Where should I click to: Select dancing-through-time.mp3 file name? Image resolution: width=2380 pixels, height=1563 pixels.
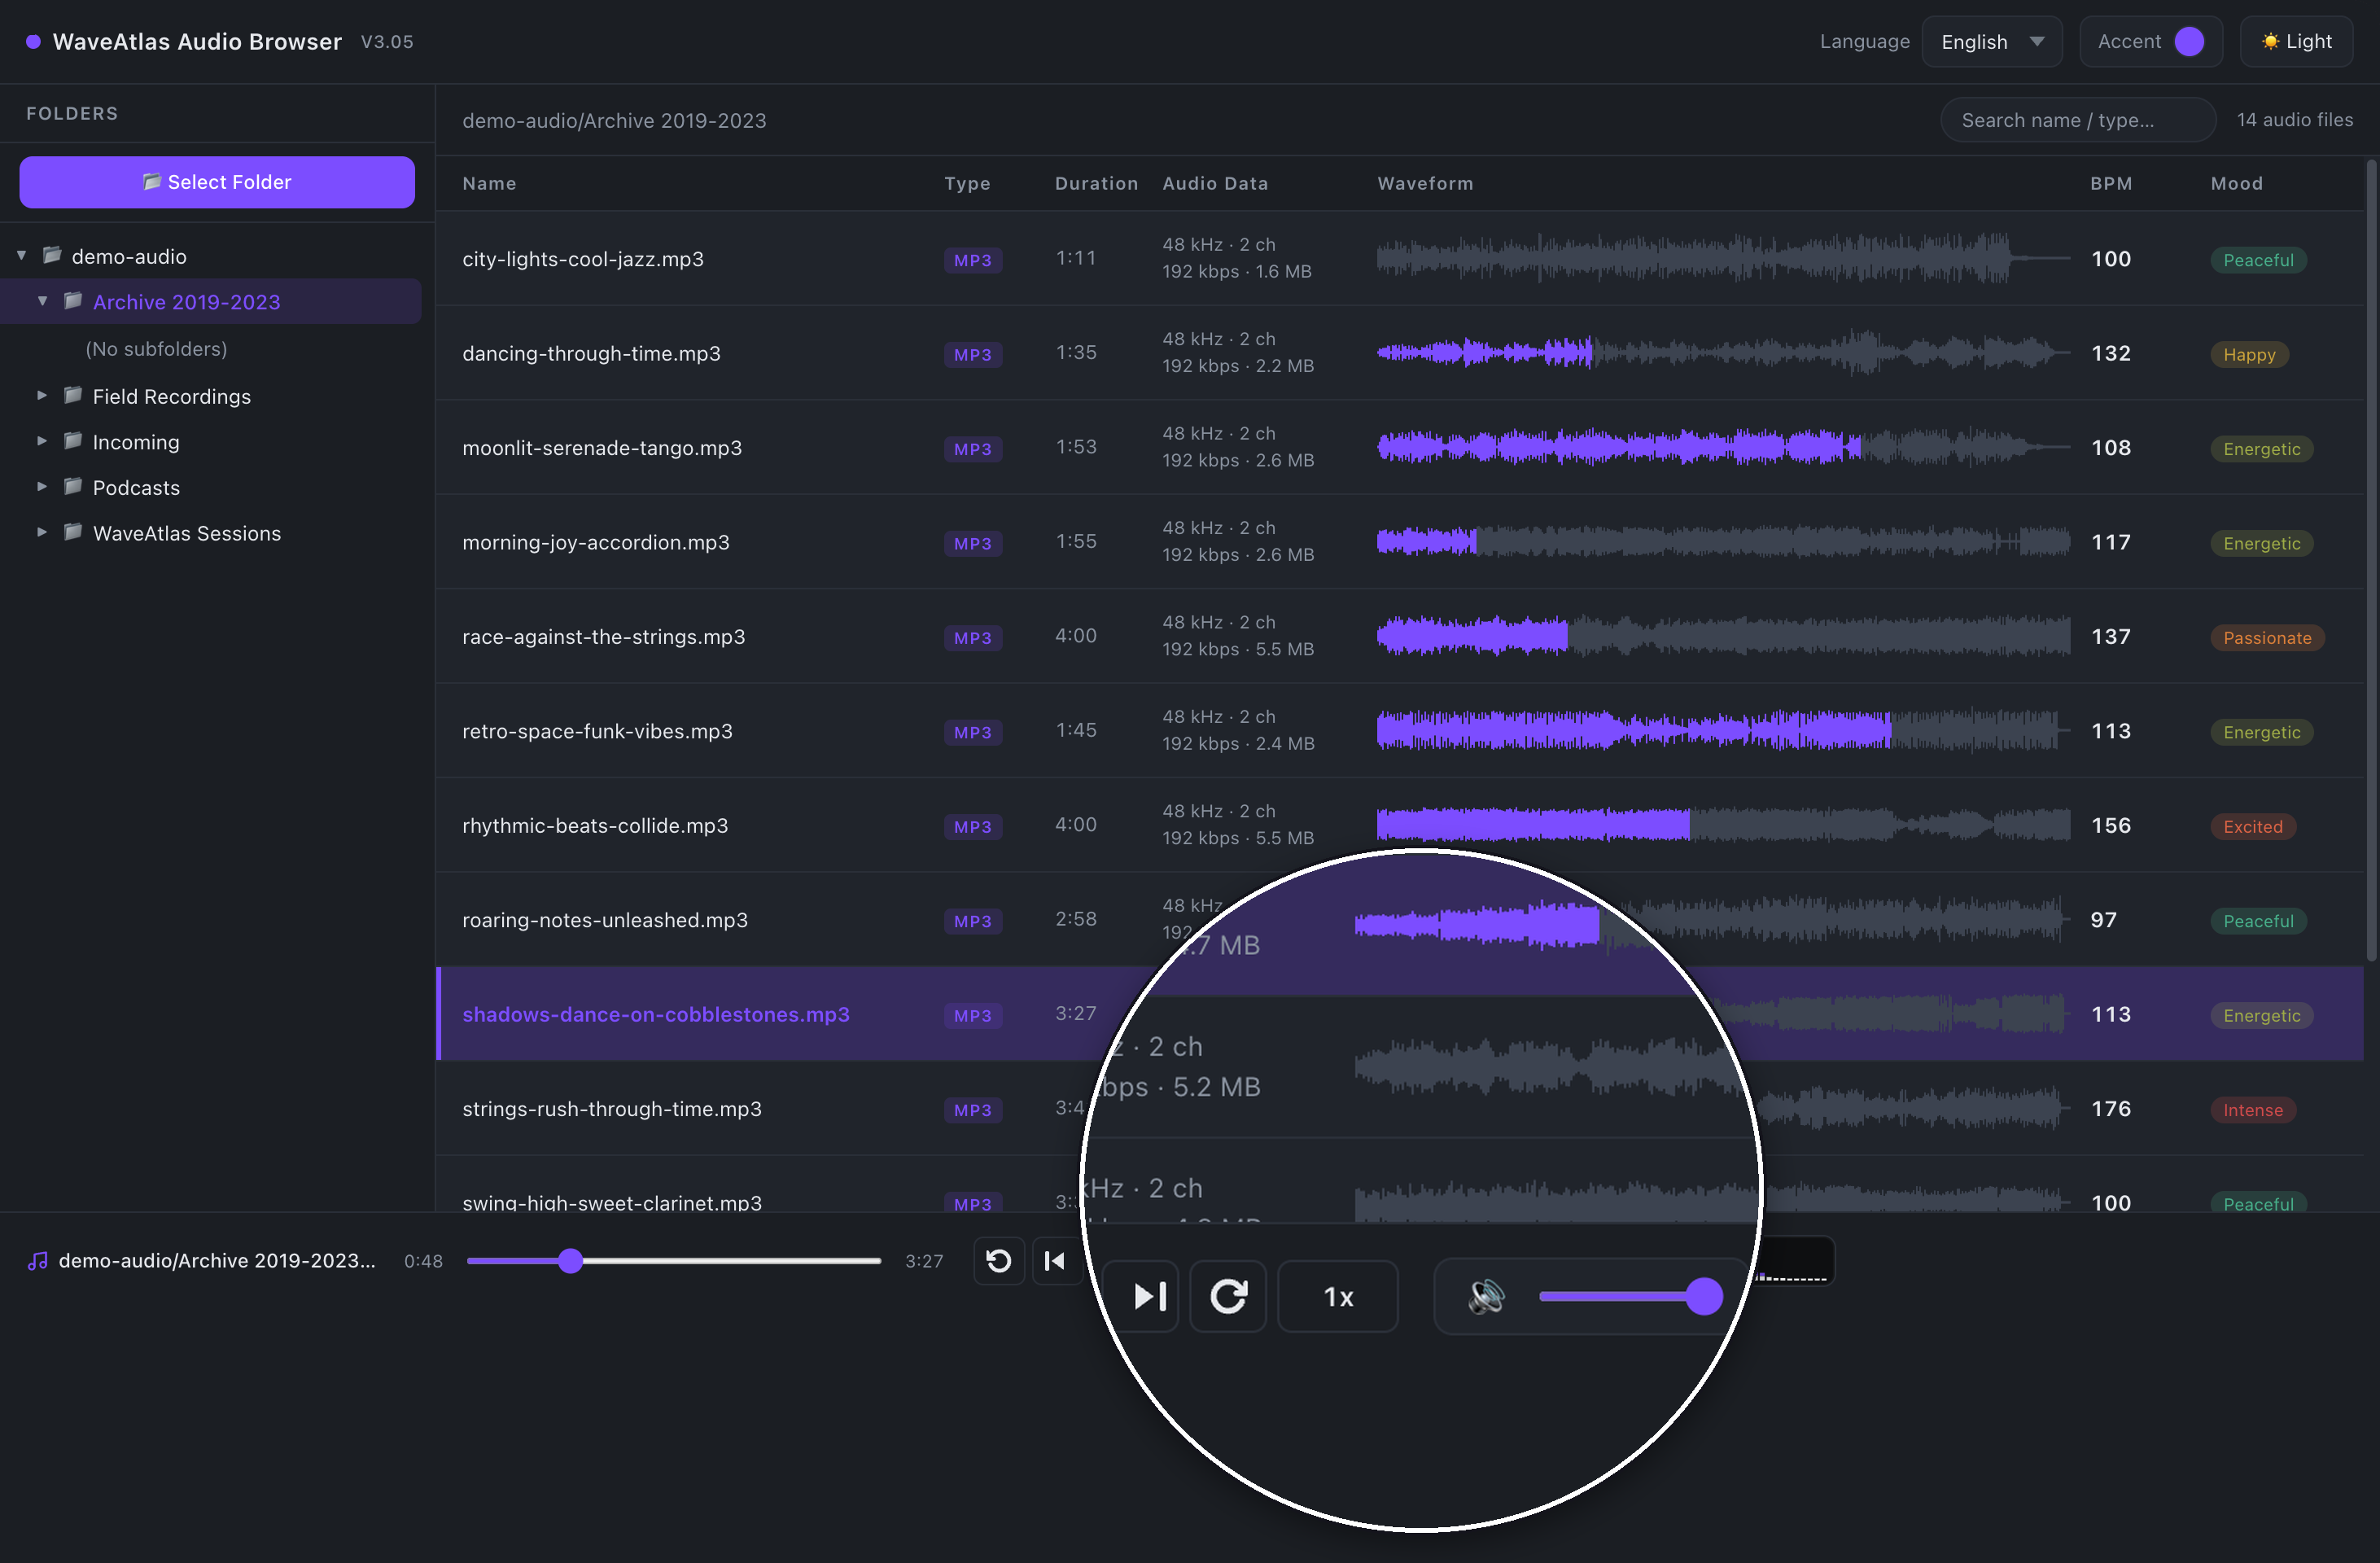click(591, 353)
